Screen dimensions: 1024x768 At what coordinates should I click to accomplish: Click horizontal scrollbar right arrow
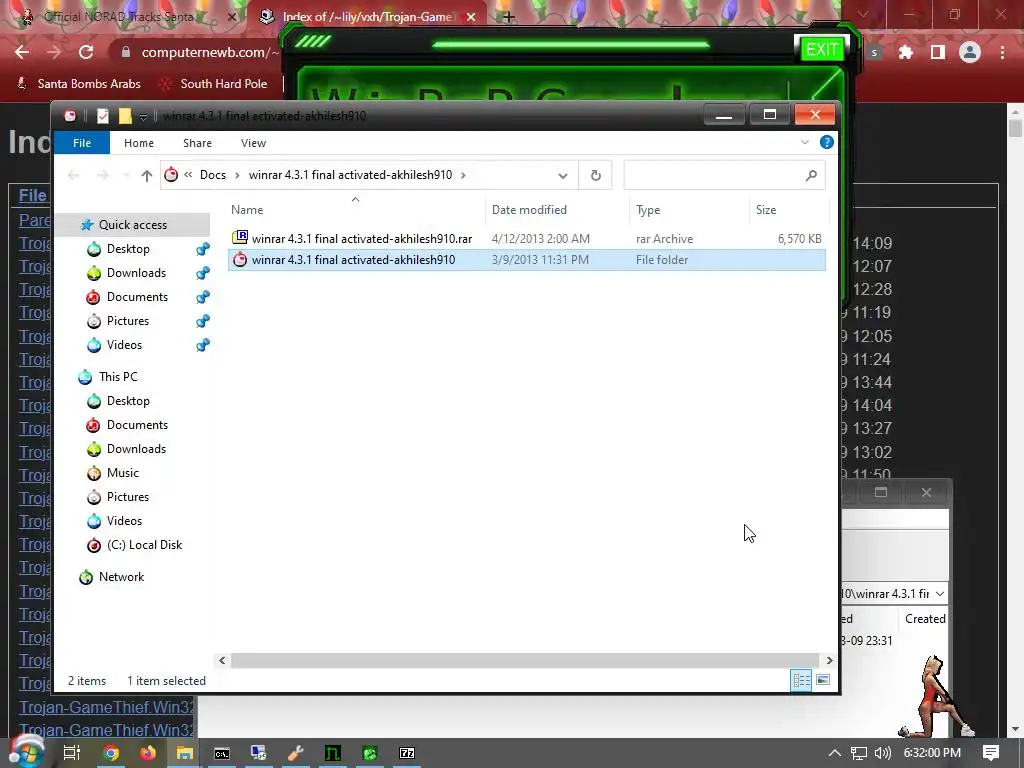point(829,660)
